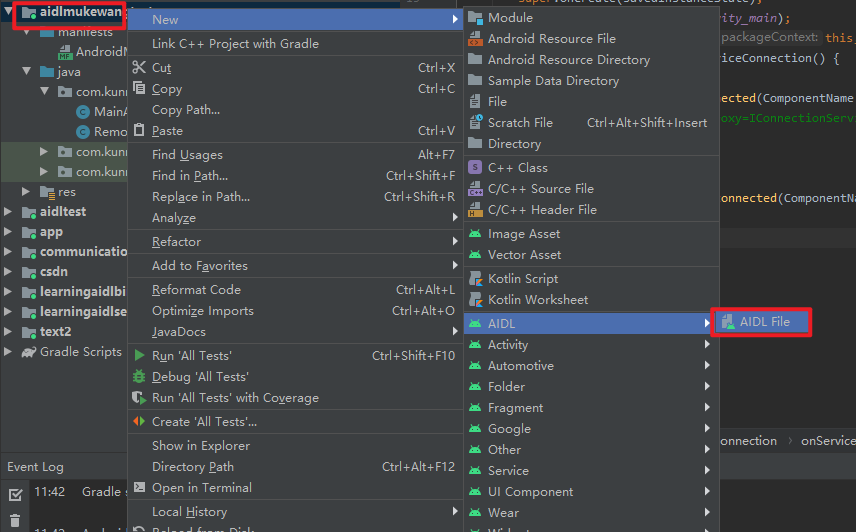Expand the text2 module arrow
This screenshot has width=856, height=532.
click(x=8, y=331)
